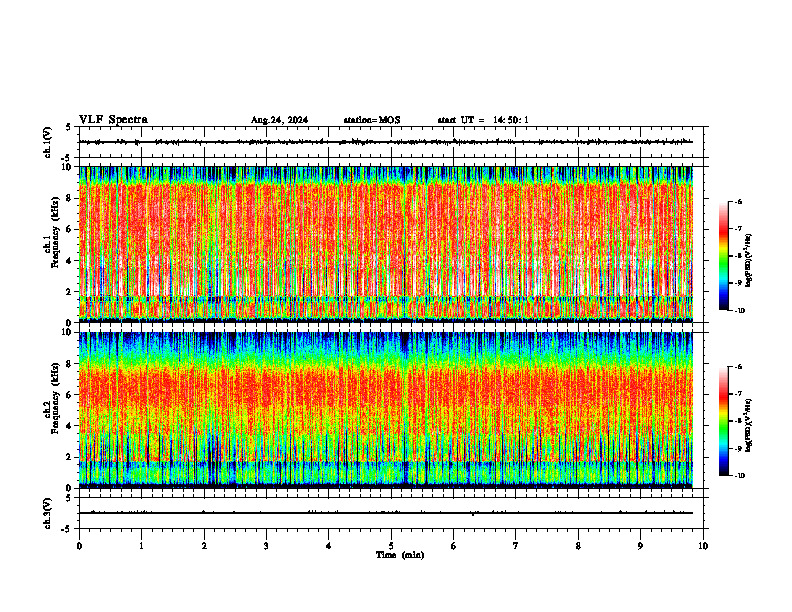Image resolution: width=792 pixels, height=612 pixels.
Task: Click the ch.1 voltage waveform strip
Action: pos(393,142)
